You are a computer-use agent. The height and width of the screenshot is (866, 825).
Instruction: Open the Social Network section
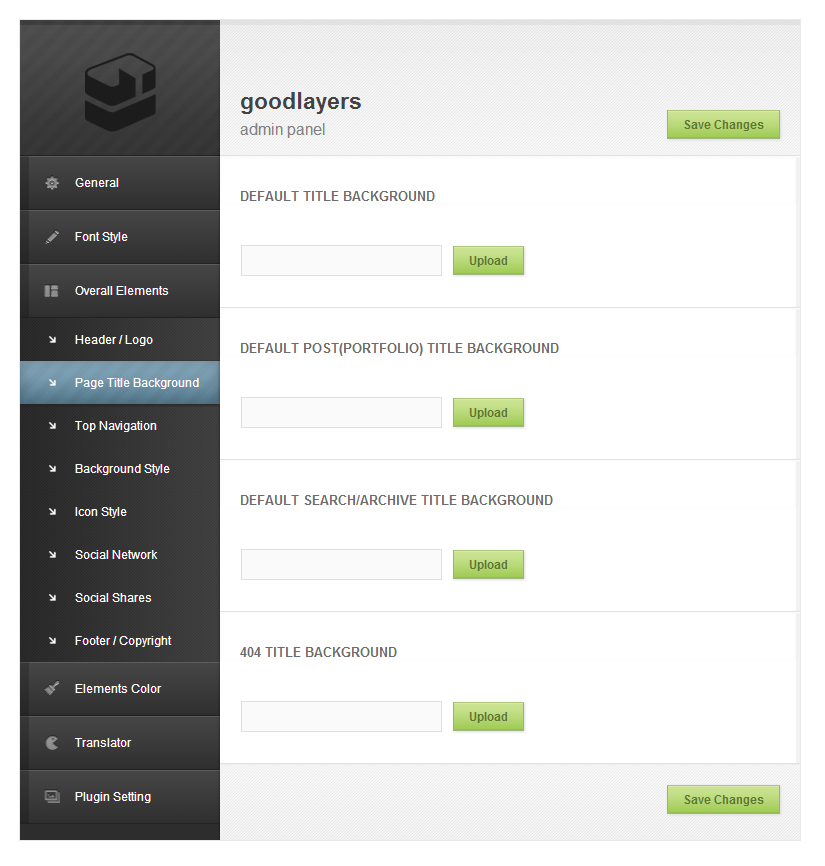click(x=116, y=555)
